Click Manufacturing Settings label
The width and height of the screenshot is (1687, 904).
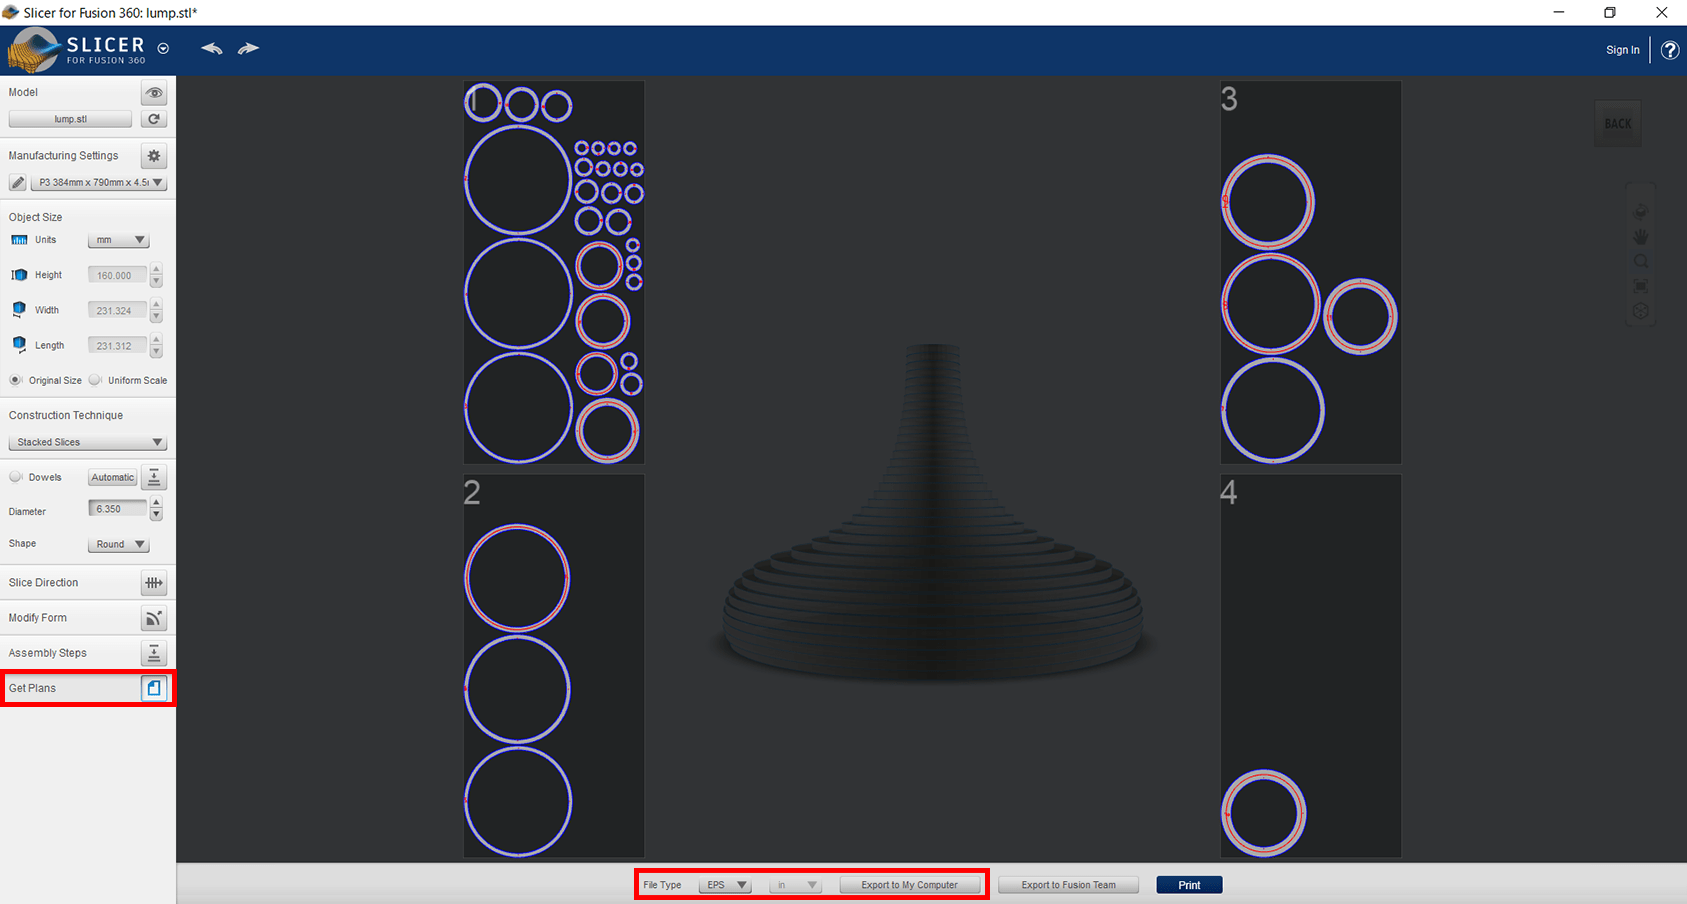click(63, 156)
